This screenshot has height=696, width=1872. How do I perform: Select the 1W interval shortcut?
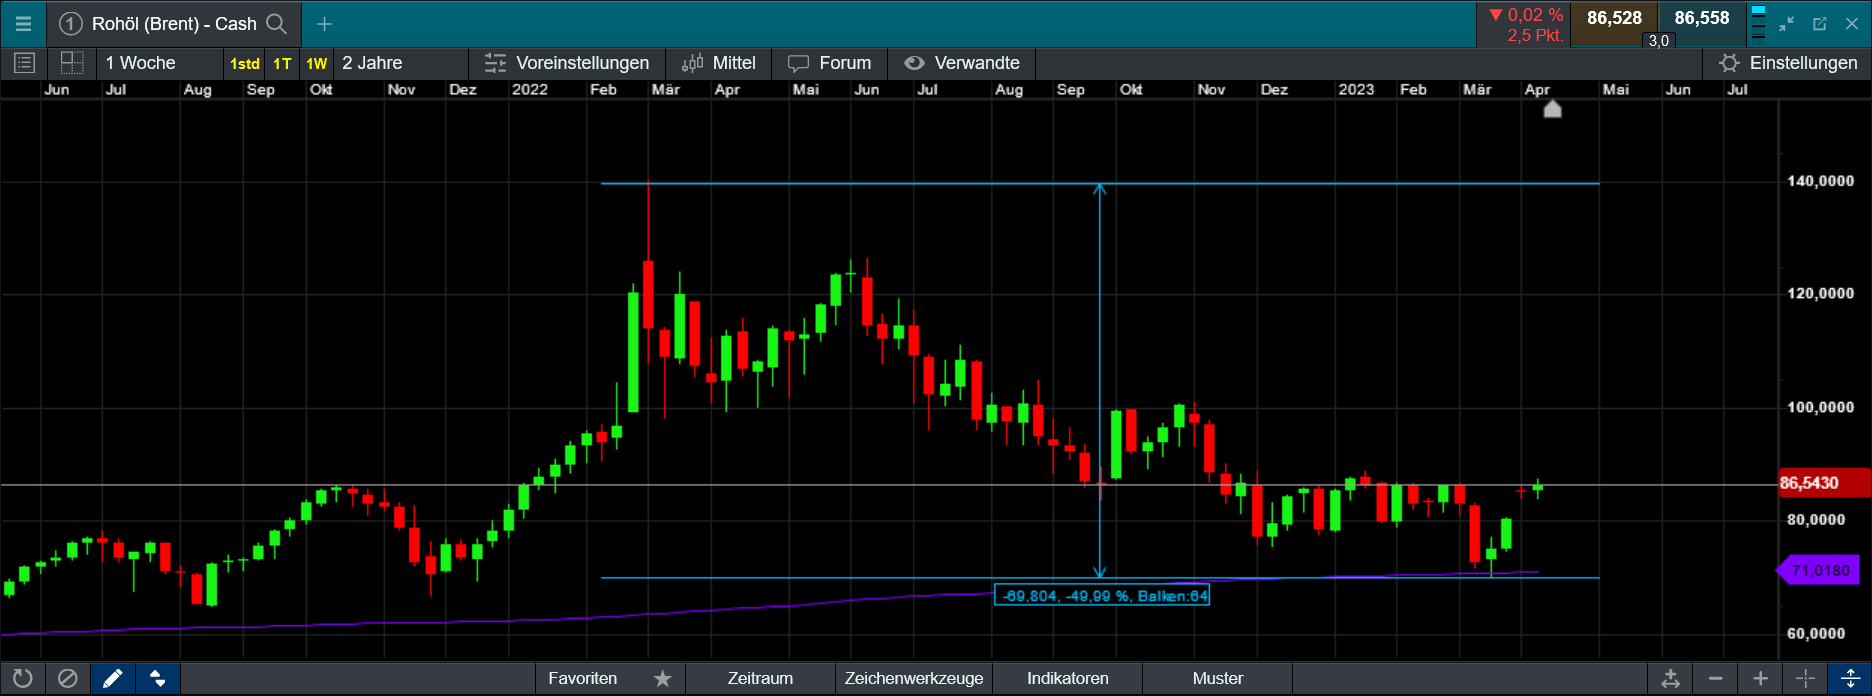[317, 64]
